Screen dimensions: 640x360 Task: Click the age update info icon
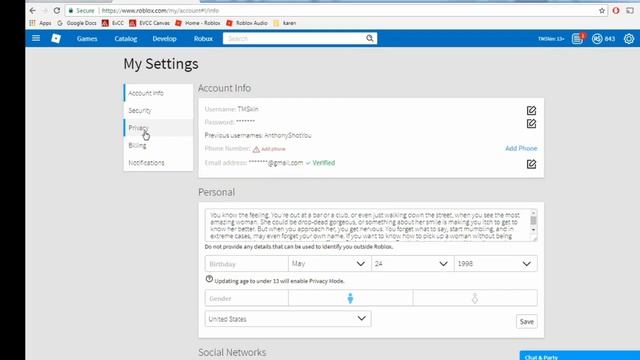click(209, 279)
